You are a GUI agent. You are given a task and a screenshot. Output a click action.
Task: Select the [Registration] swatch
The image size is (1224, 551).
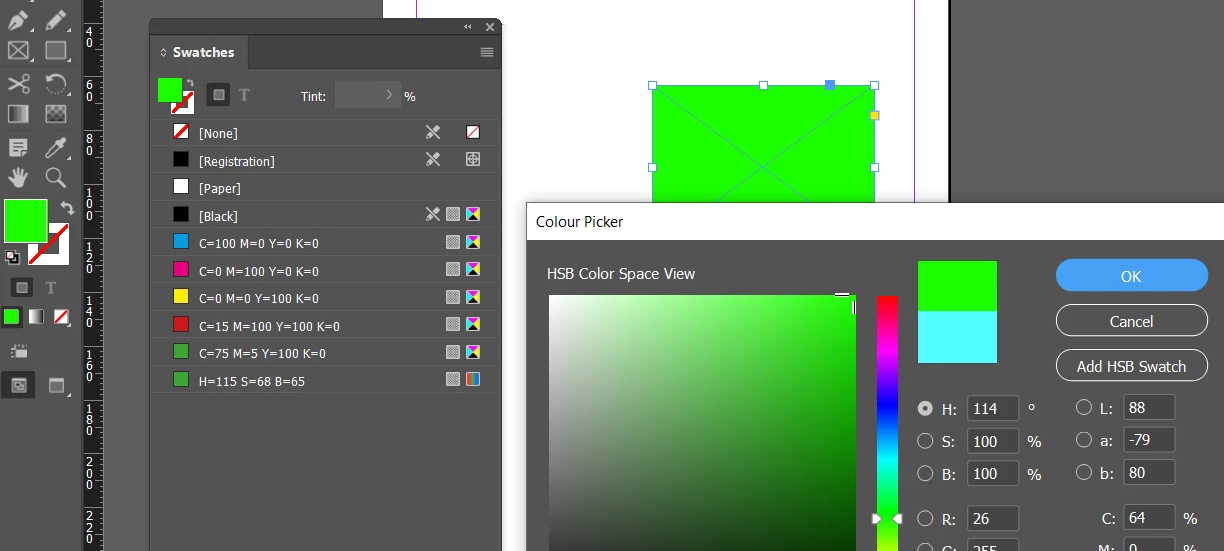click(x=325, y=160)
